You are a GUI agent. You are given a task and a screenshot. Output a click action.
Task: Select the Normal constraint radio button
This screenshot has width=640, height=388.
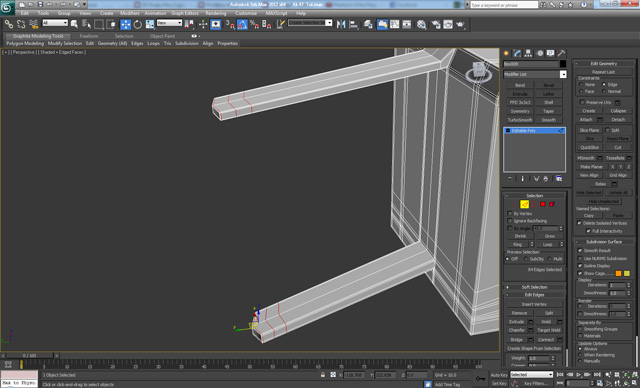(604, 91)
